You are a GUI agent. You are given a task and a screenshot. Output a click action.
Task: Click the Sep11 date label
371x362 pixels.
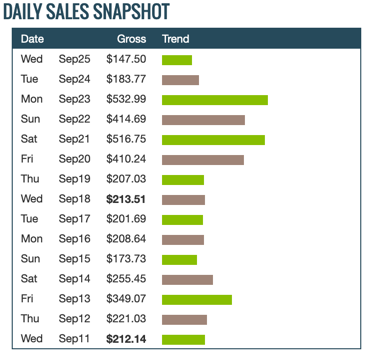click(74, 339)
